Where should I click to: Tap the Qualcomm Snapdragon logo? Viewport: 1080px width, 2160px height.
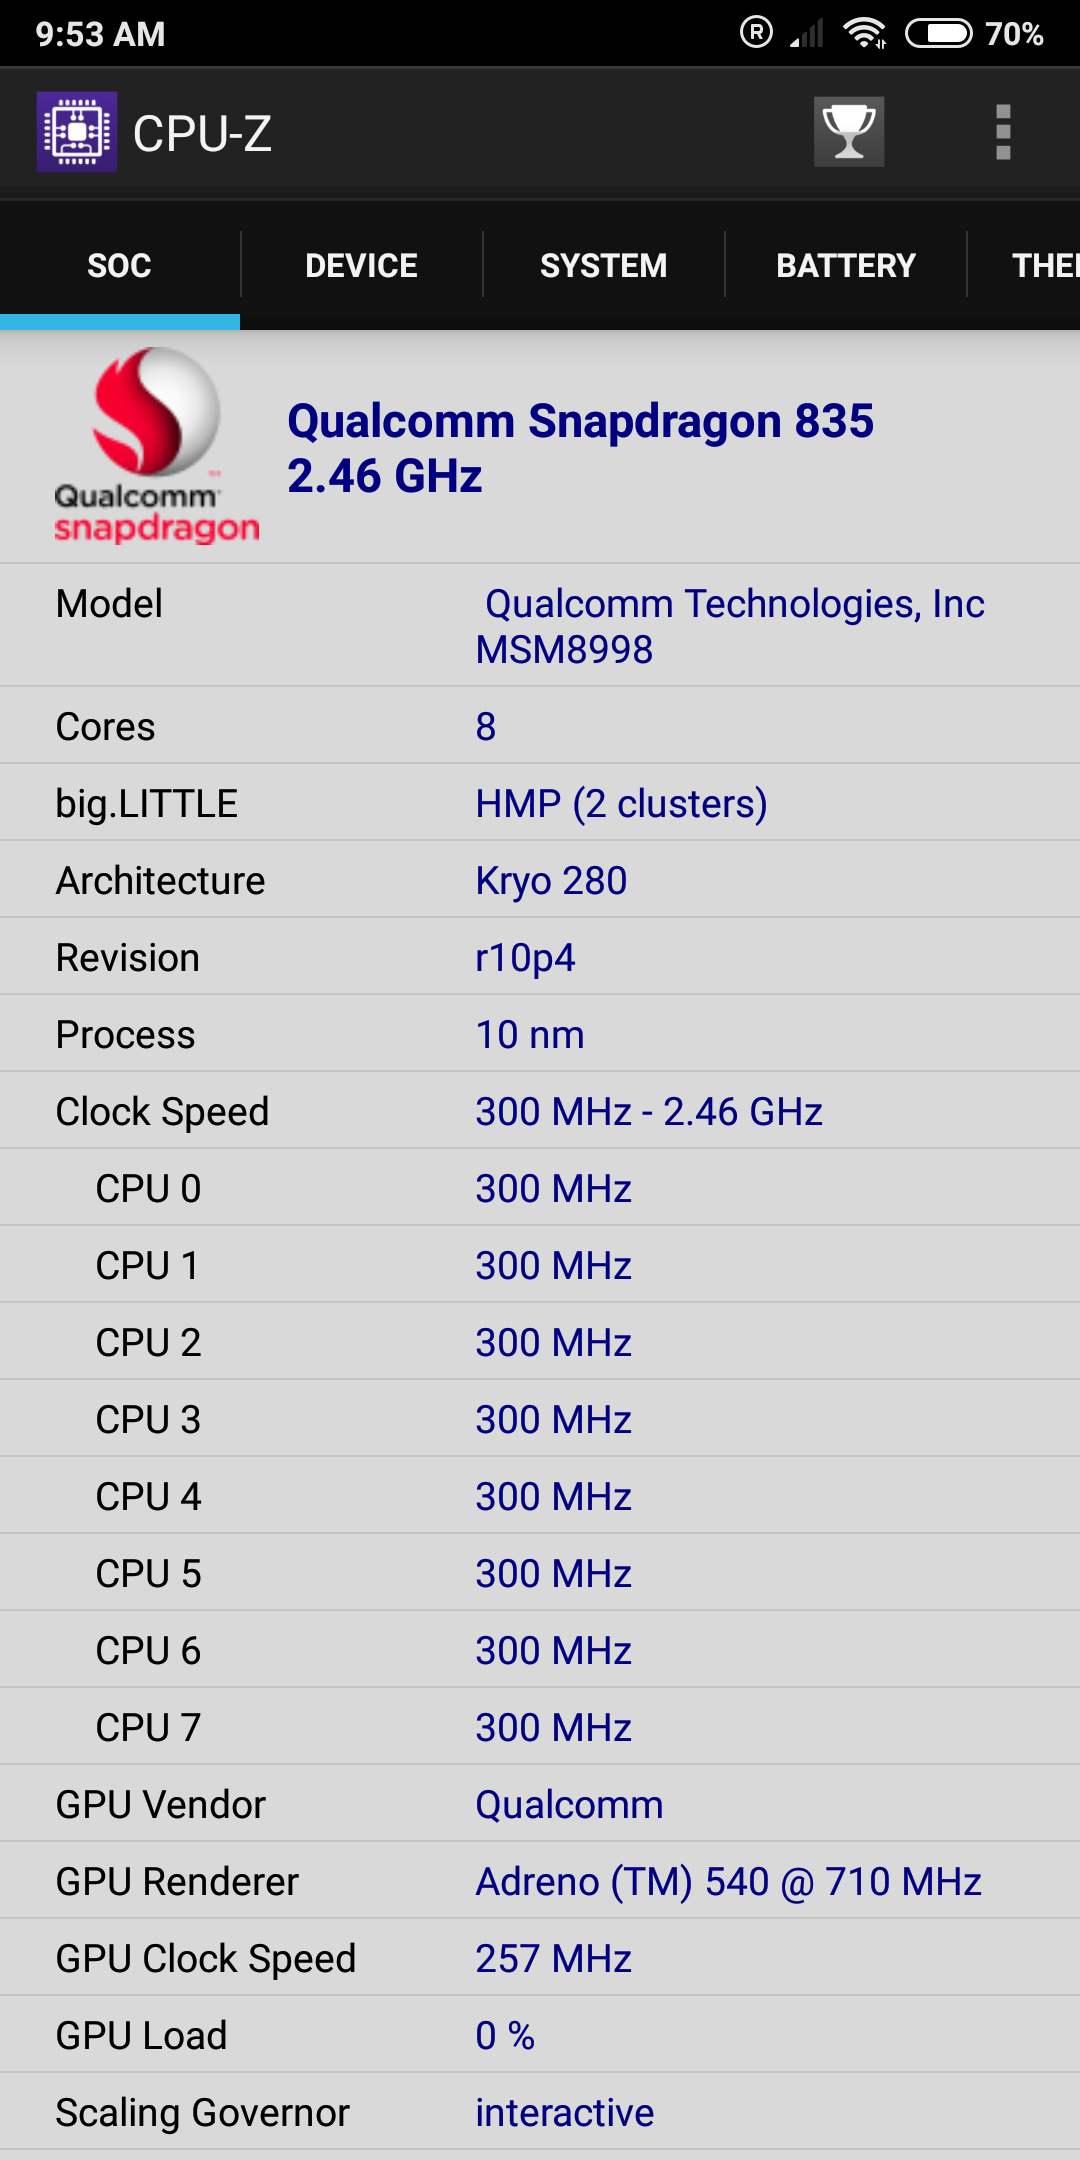(x=156, y=445)
